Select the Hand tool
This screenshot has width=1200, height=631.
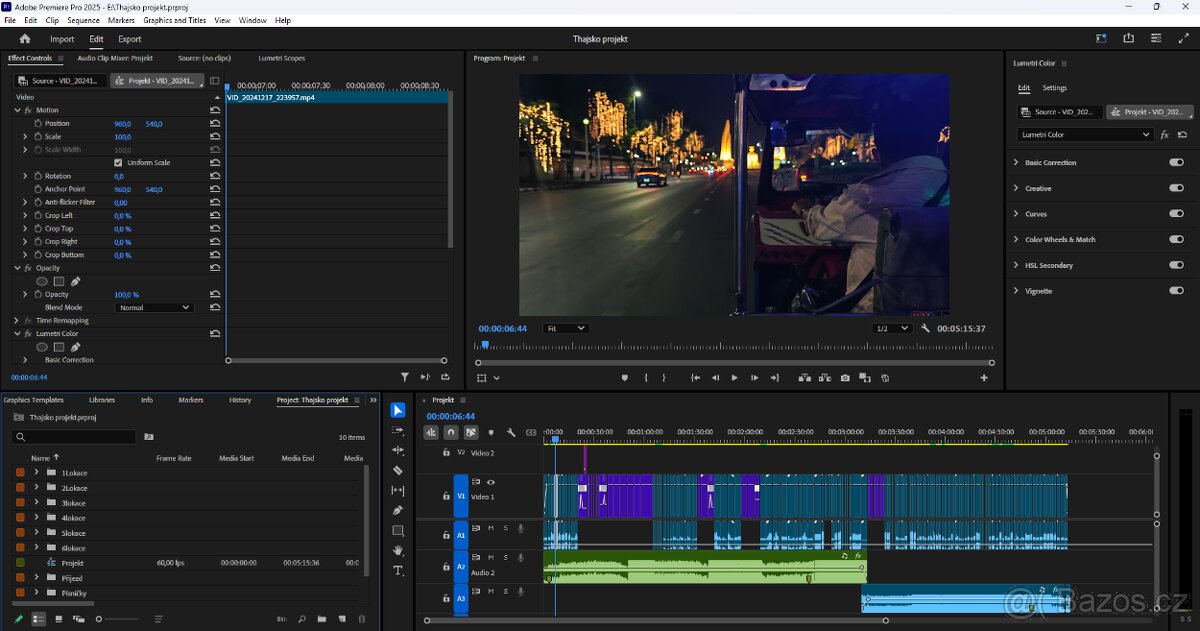coord(398,550)
